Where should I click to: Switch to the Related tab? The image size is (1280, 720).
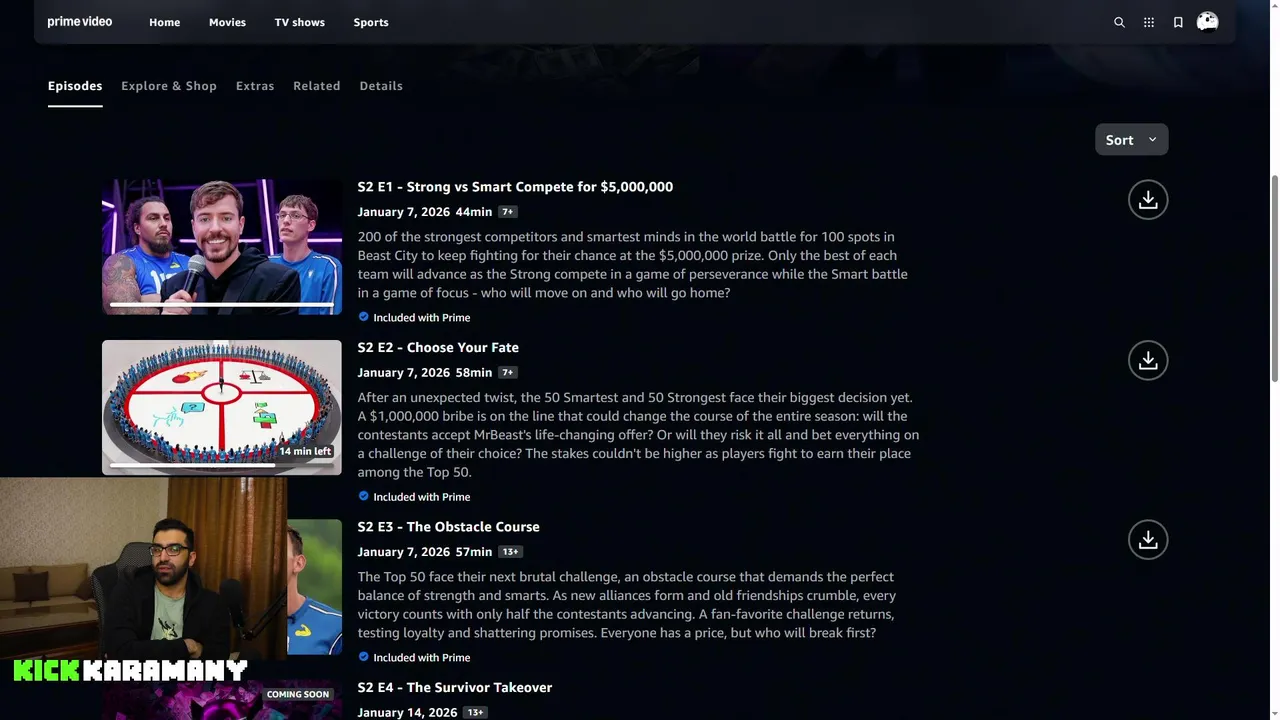pos(317,86)
